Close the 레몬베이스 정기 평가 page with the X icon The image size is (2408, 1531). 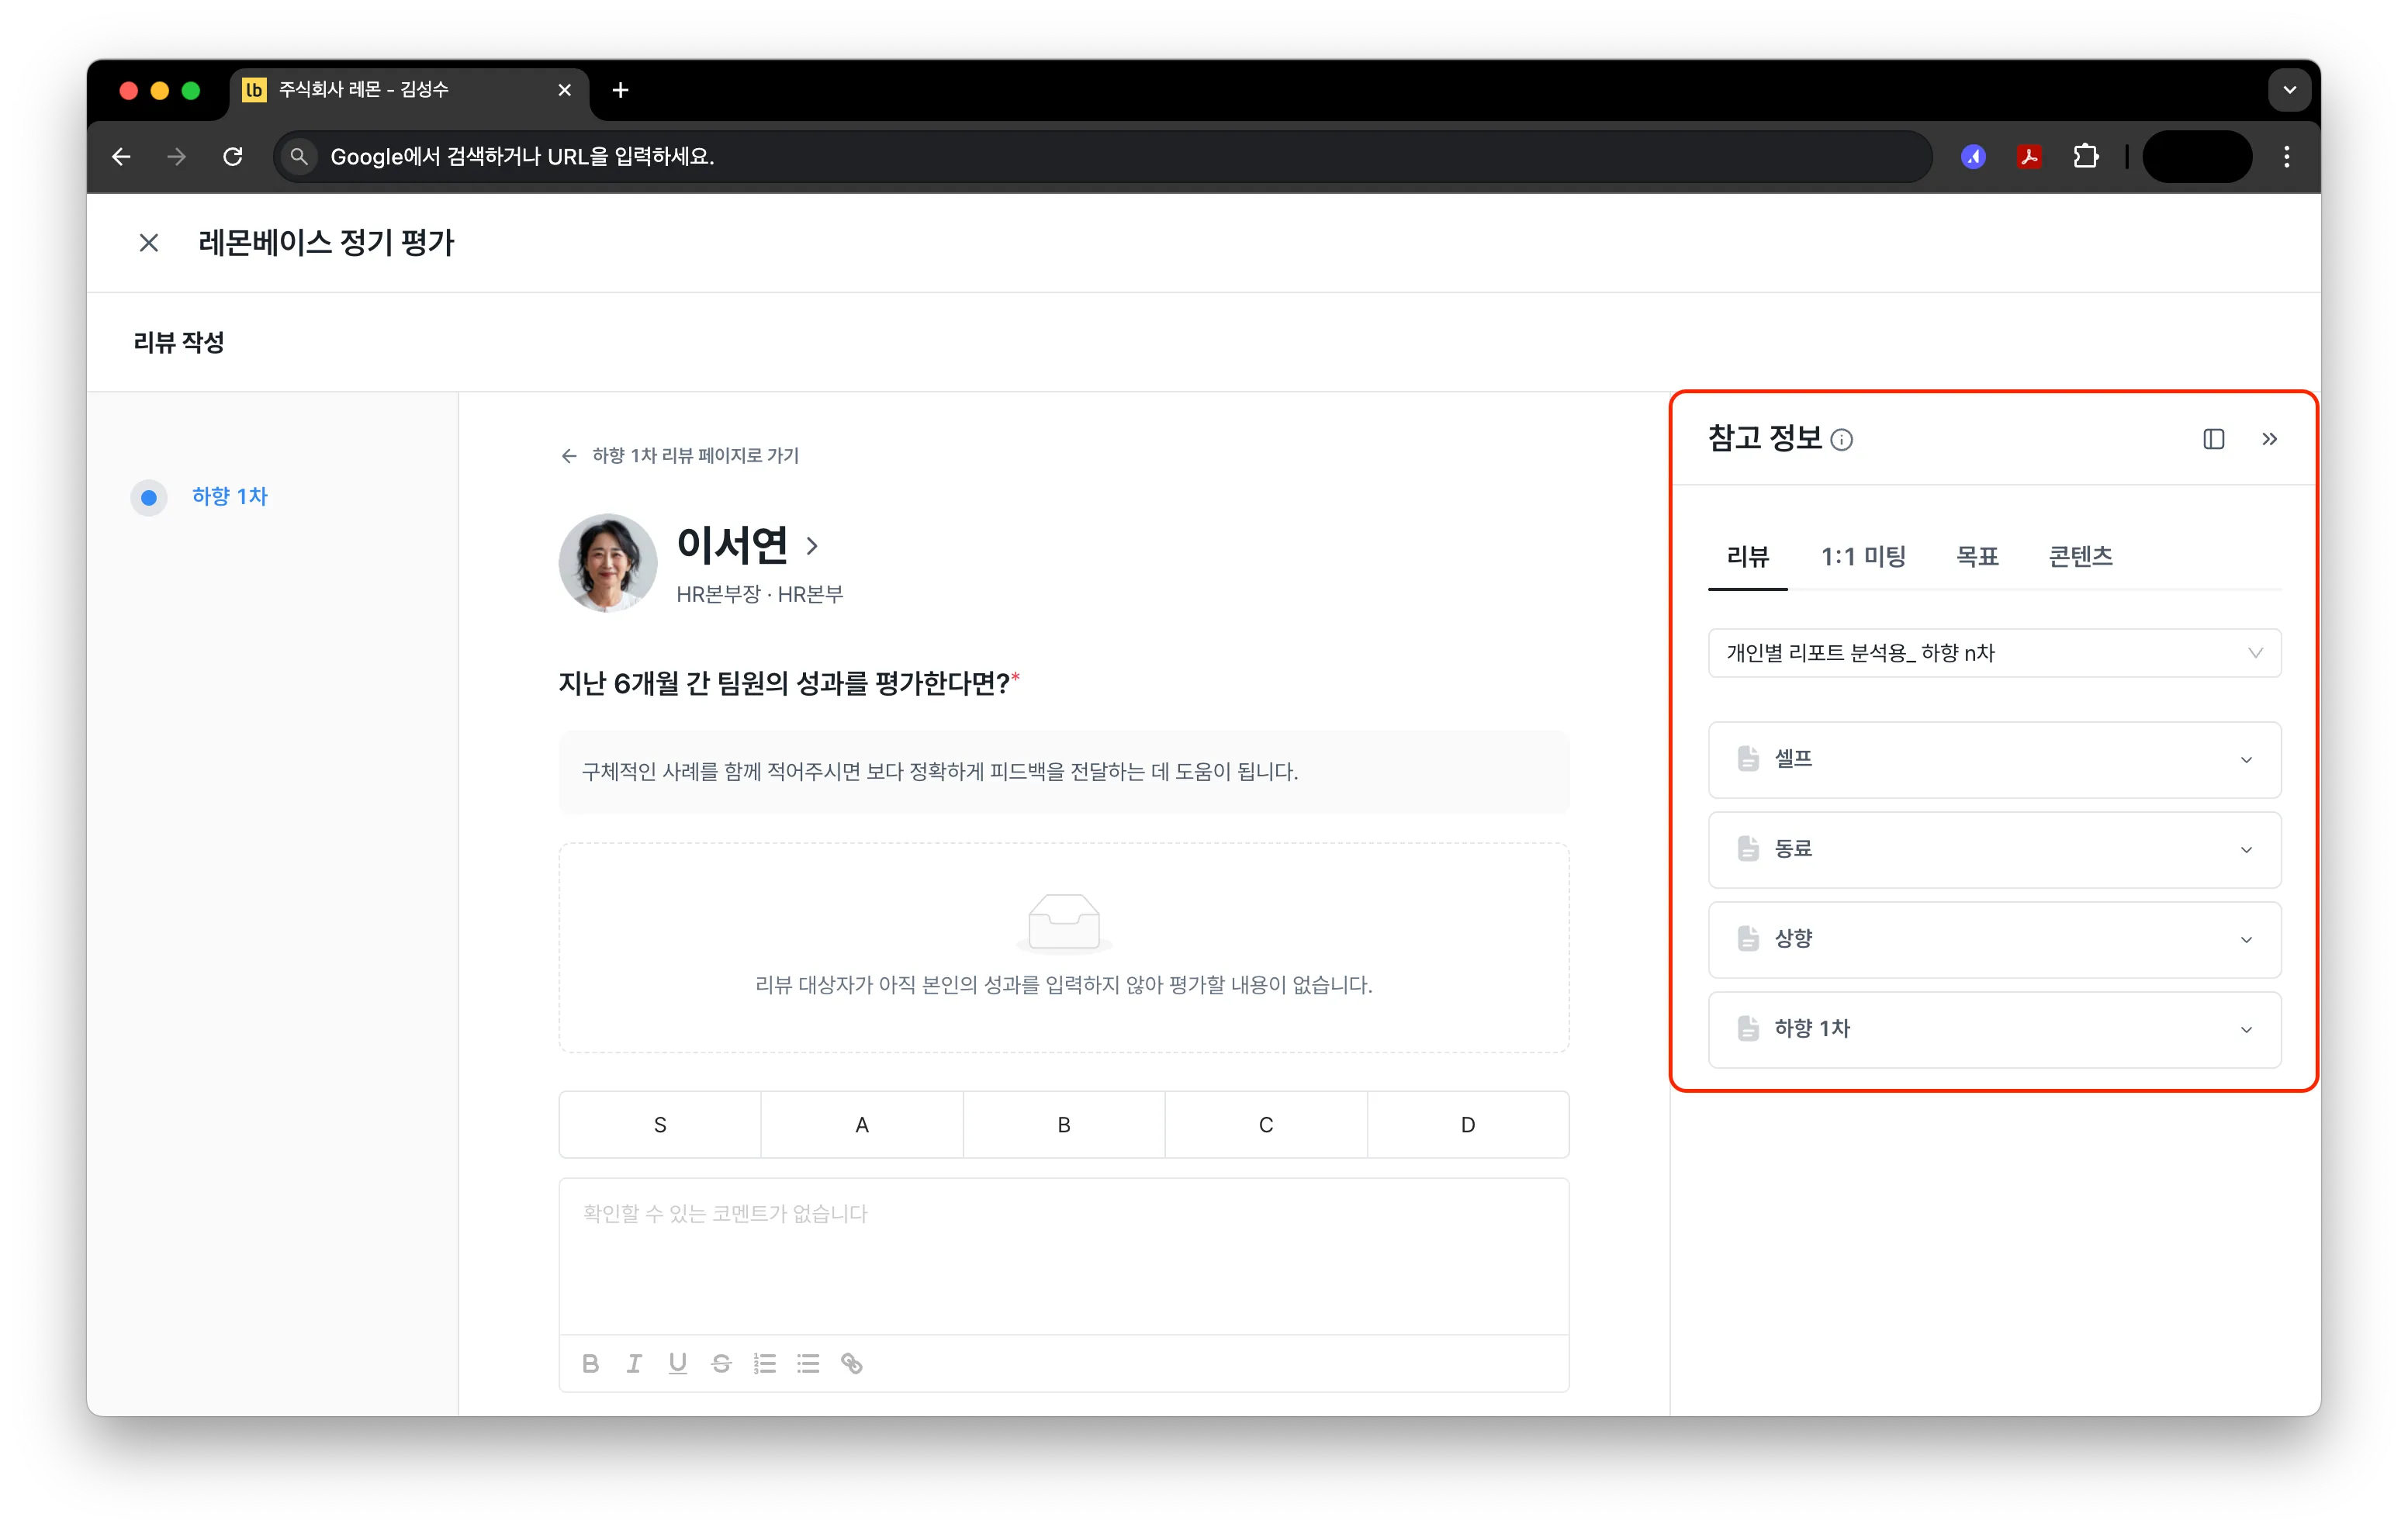click(x=149, y=243)
